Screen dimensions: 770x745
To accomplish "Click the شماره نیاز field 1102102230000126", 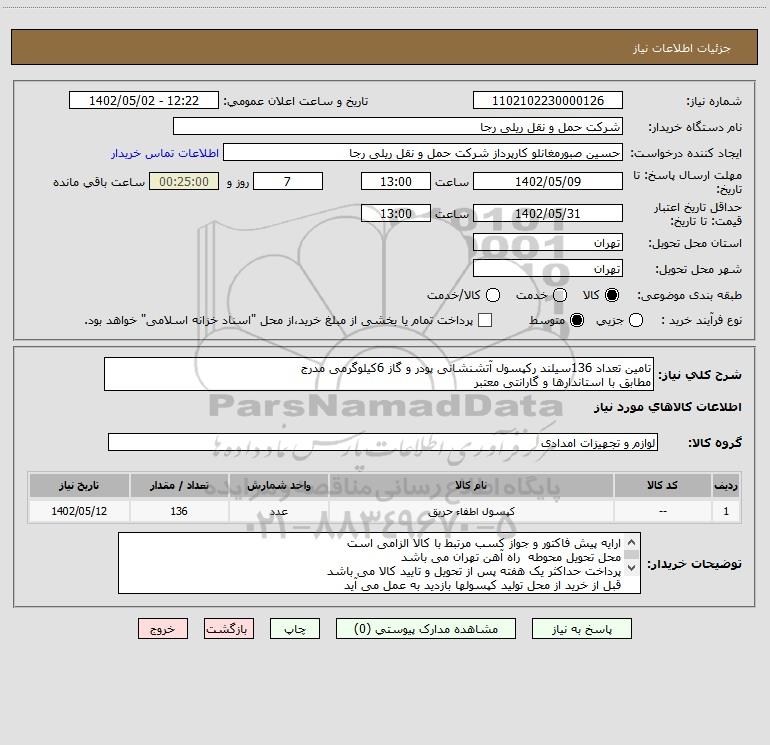I will point(548,101).
